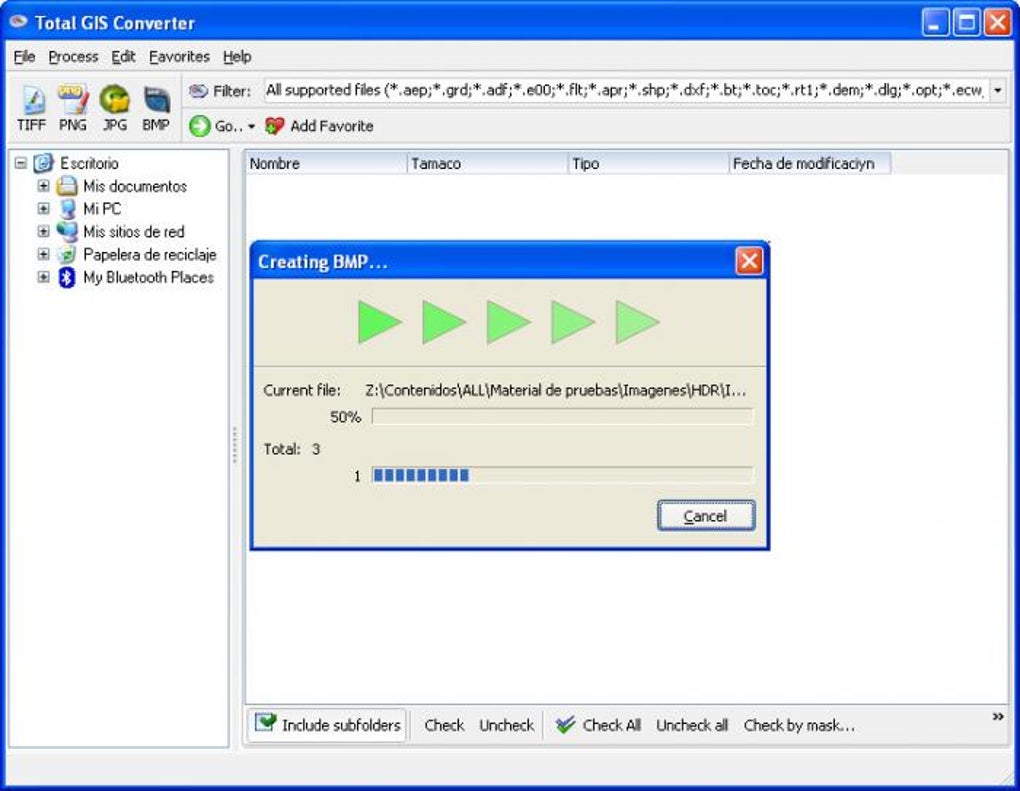Expand the Mi PC tree node
The image size is (1020, 791).
pyautogui.click(x=44, y=209)
